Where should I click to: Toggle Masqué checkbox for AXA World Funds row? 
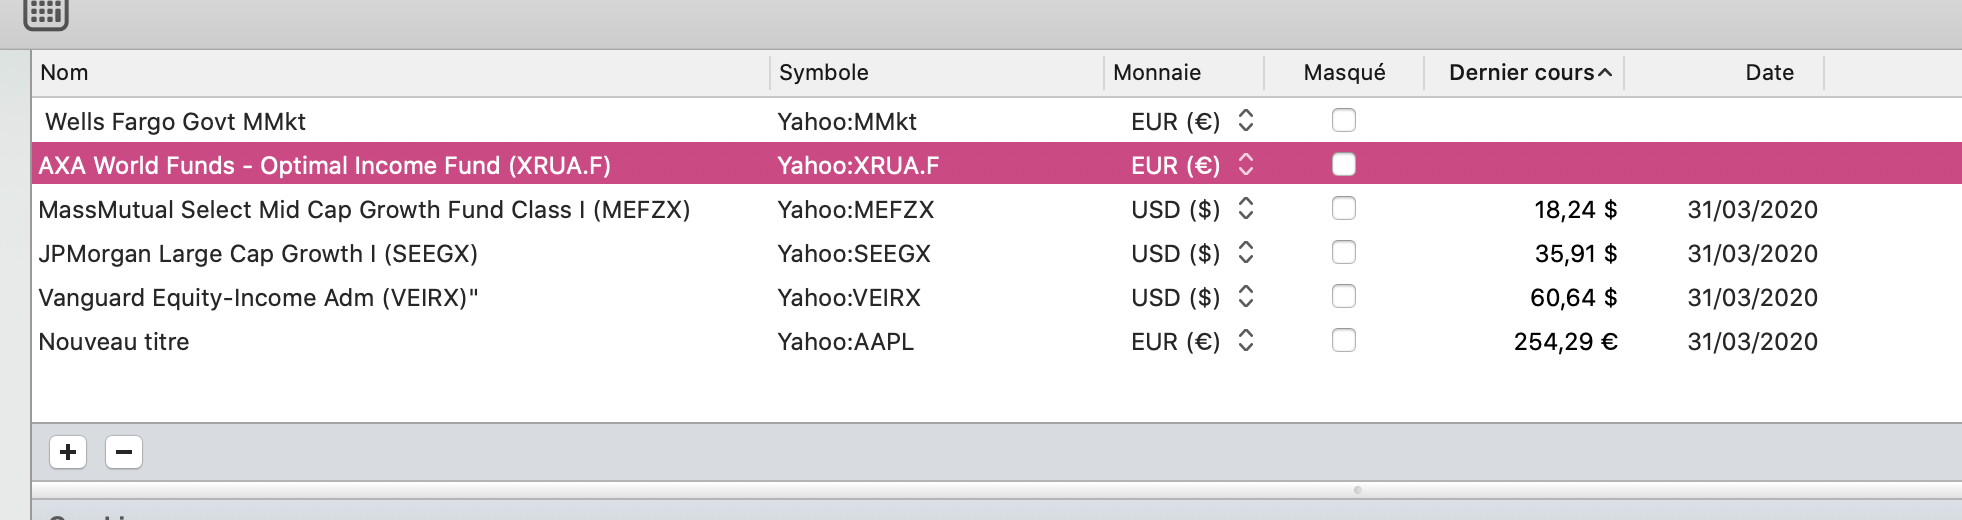pos(1344,164)
